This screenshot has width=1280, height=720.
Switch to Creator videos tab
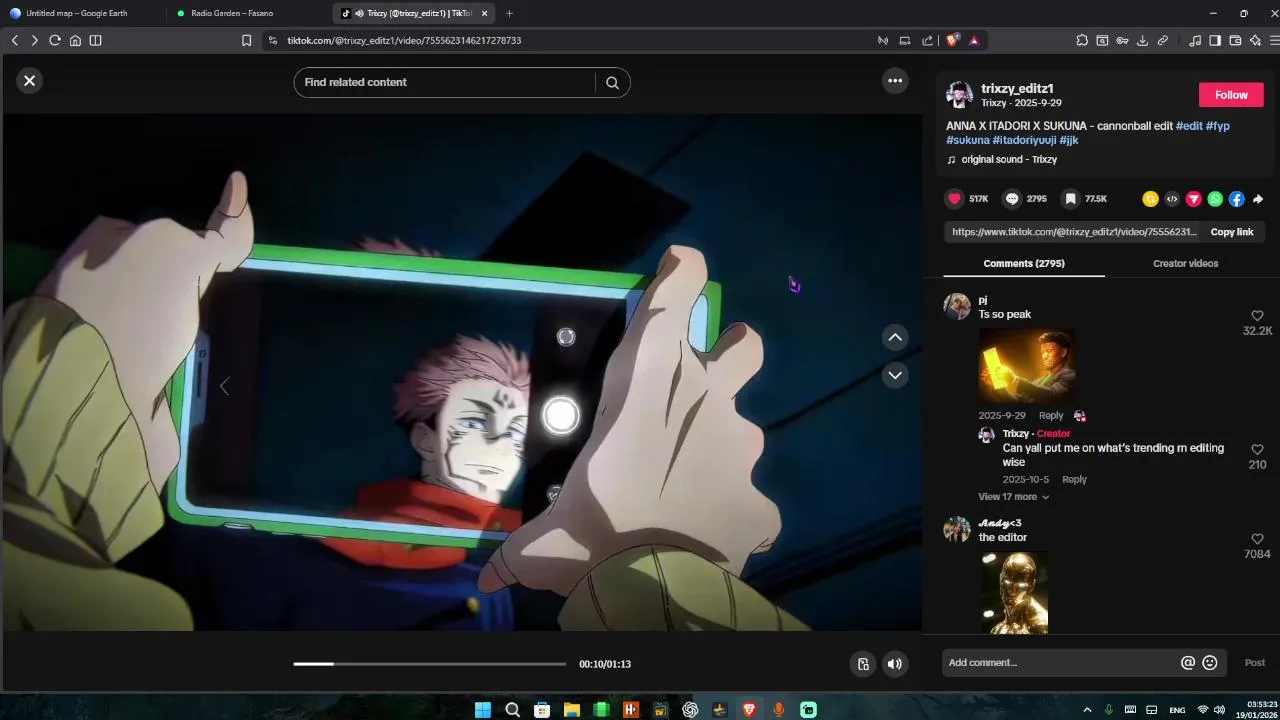point(1185,264)
